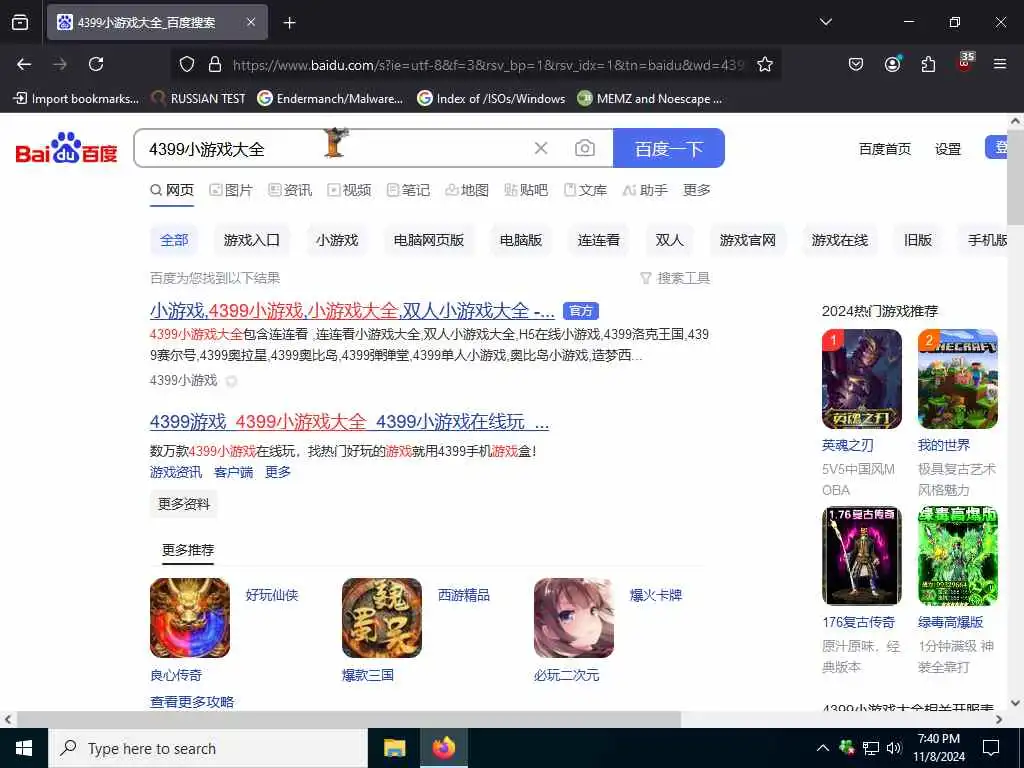The image size is (1024, 768).
Task: Open 更多 search categories menu
Action: point(696,190)
